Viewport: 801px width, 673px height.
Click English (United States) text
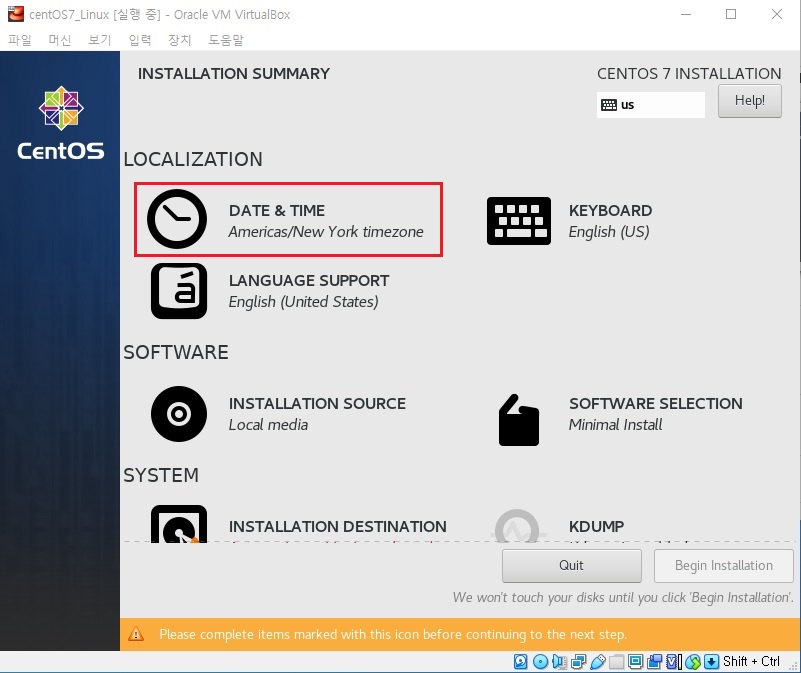(303, 302)
